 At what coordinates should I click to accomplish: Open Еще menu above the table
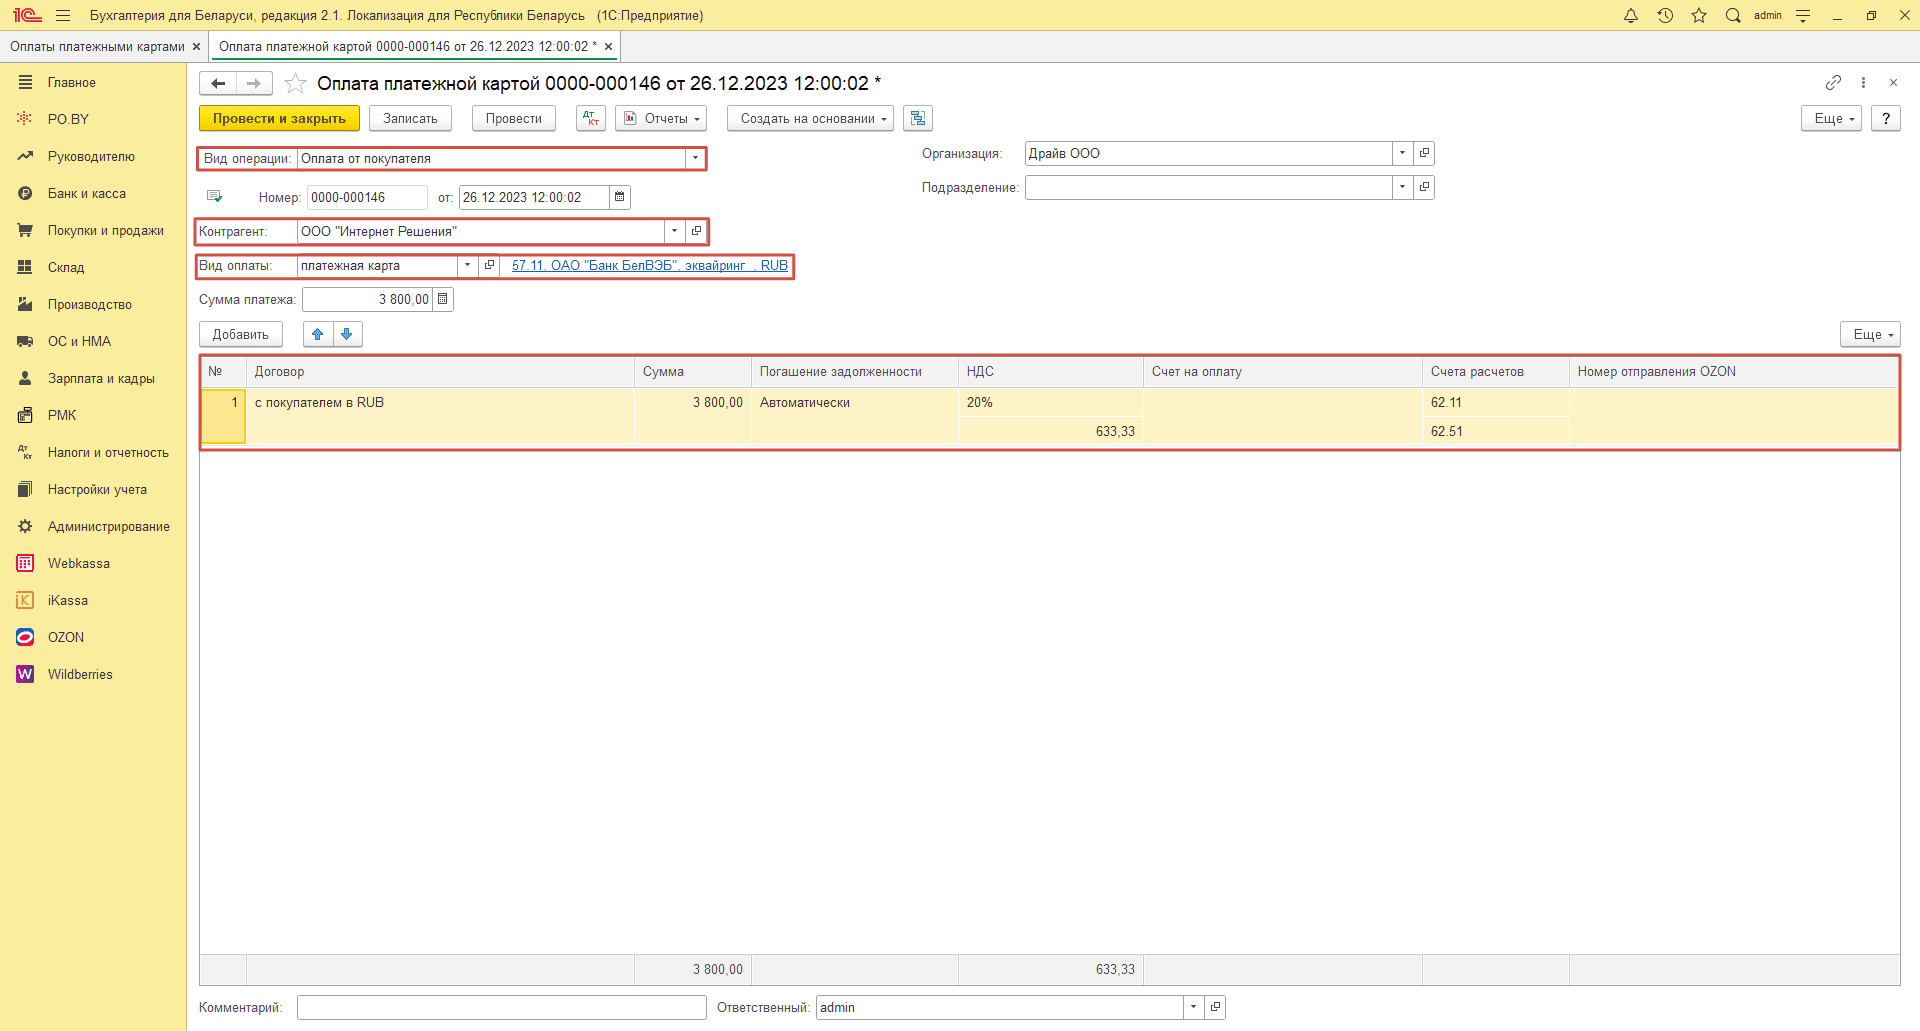1870,334
